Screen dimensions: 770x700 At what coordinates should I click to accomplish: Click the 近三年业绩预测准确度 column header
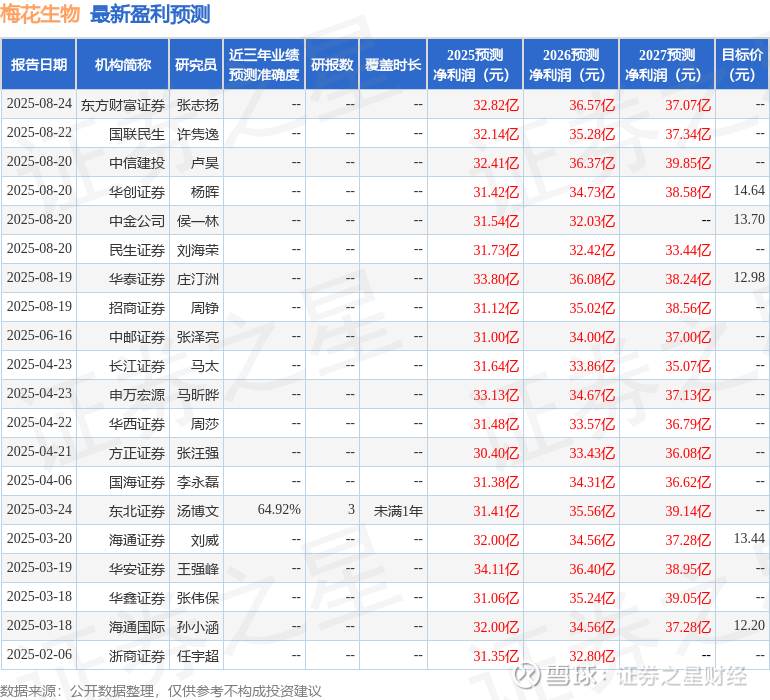point(264,64)
